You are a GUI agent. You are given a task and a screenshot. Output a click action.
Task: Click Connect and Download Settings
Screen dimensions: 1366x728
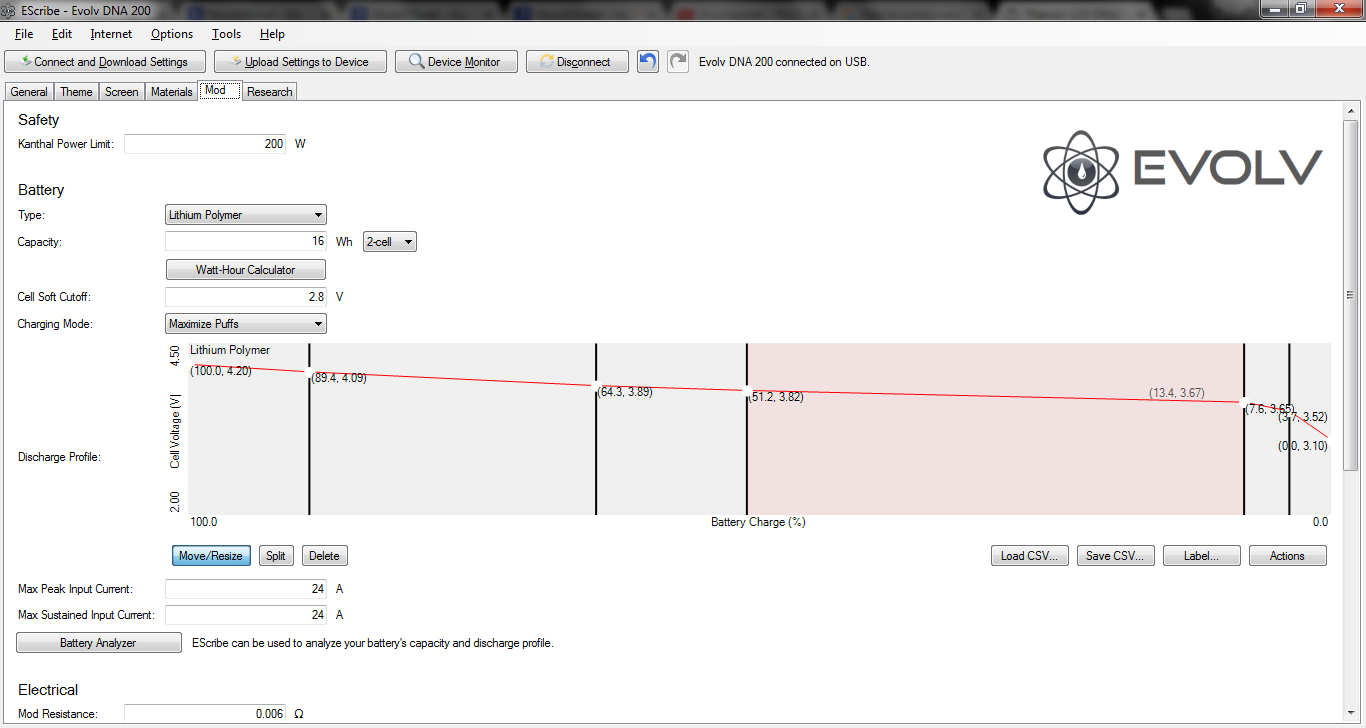(105, 62)
